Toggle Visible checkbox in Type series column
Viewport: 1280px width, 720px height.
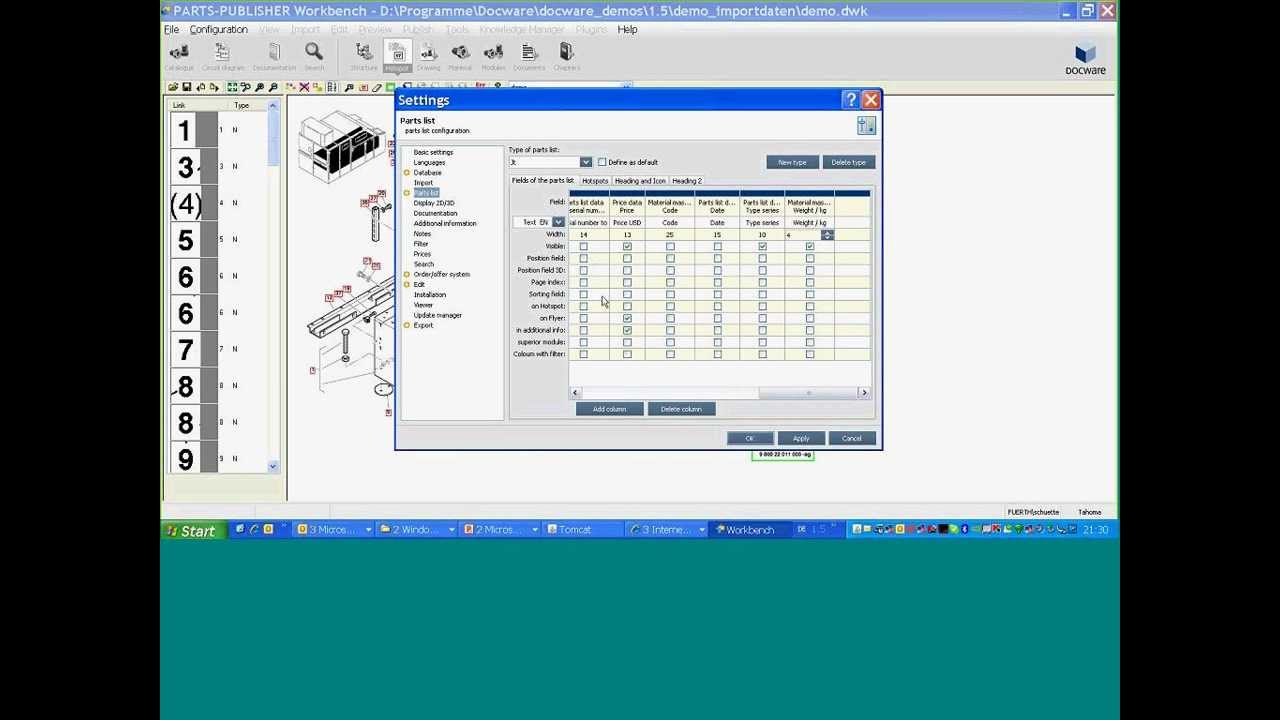(762, 246)
